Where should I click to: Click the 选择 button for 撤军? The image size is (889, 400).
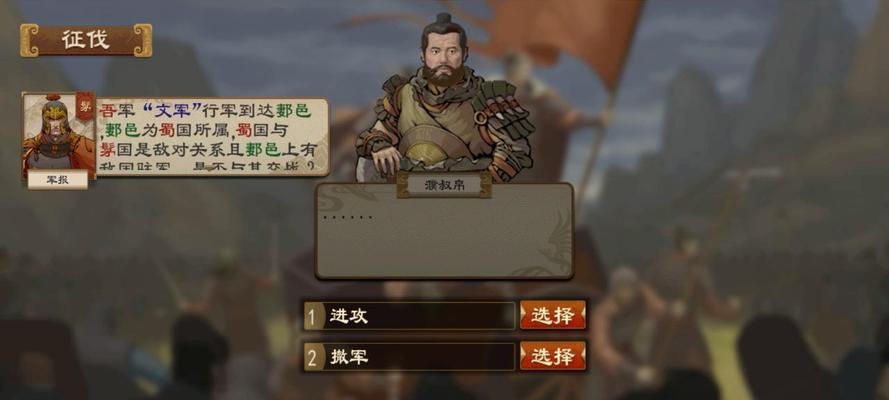pyautogui.click(x=552, y=356)
